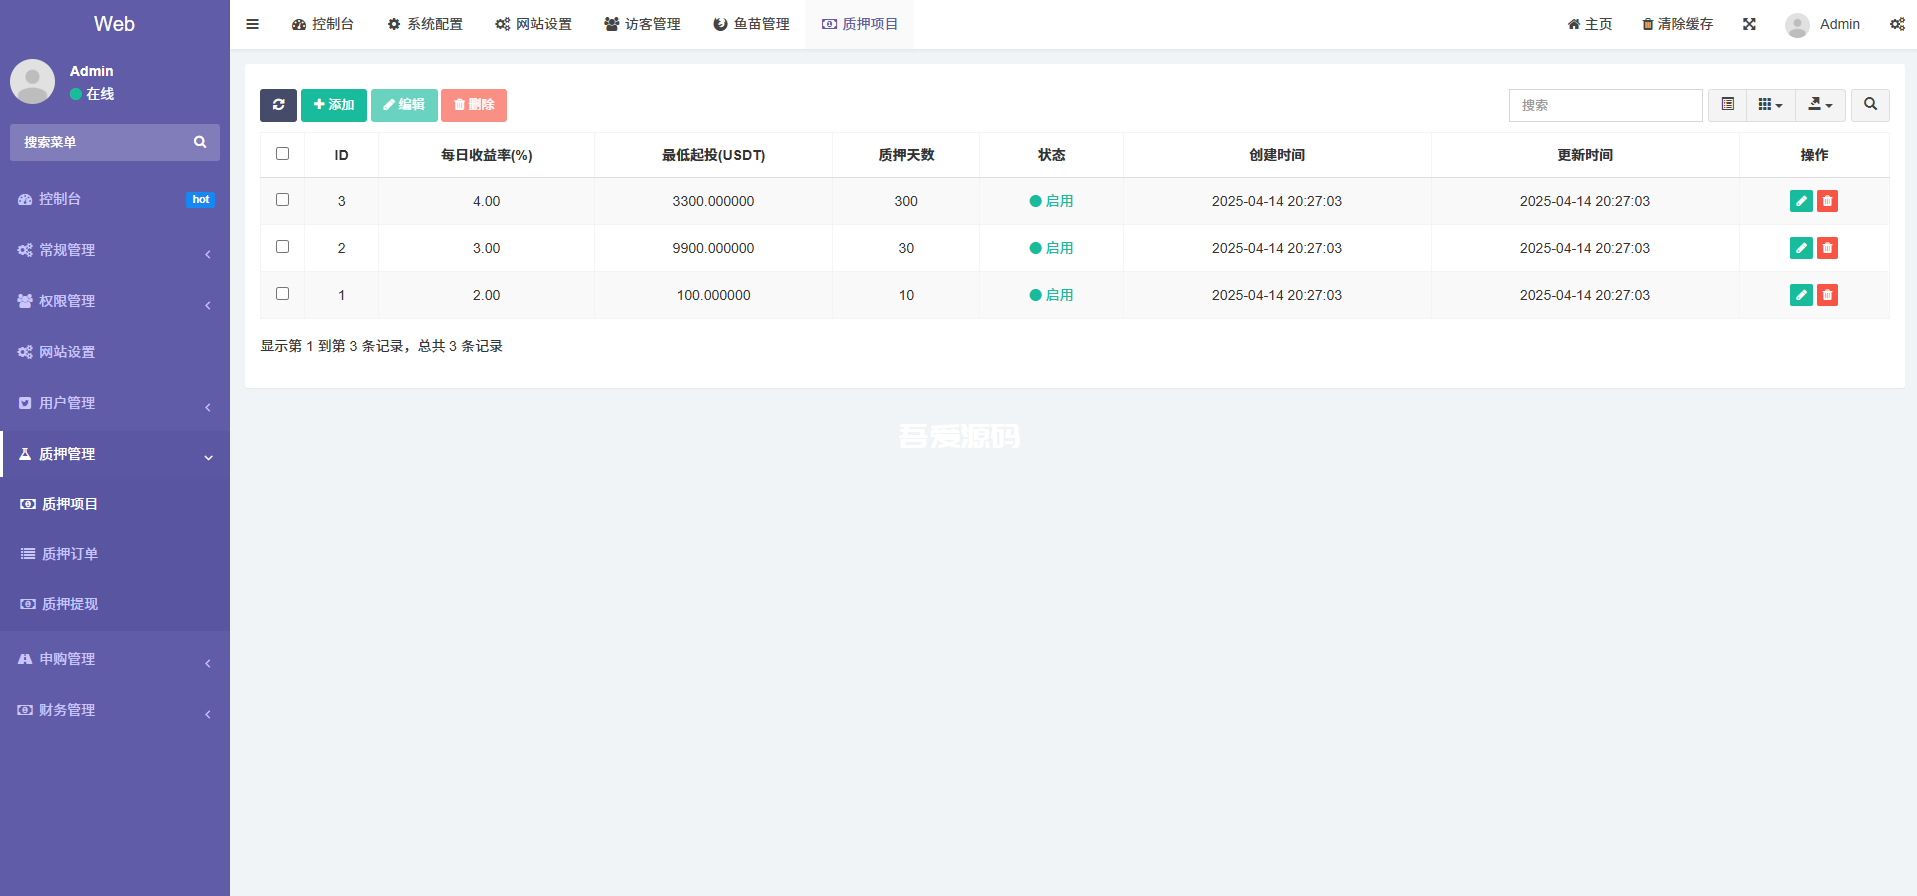Image resolution: width=1917 pixels, height=896 pixels.
Task: Open the export data dropdown
Action: click(x=1820, y=105)
